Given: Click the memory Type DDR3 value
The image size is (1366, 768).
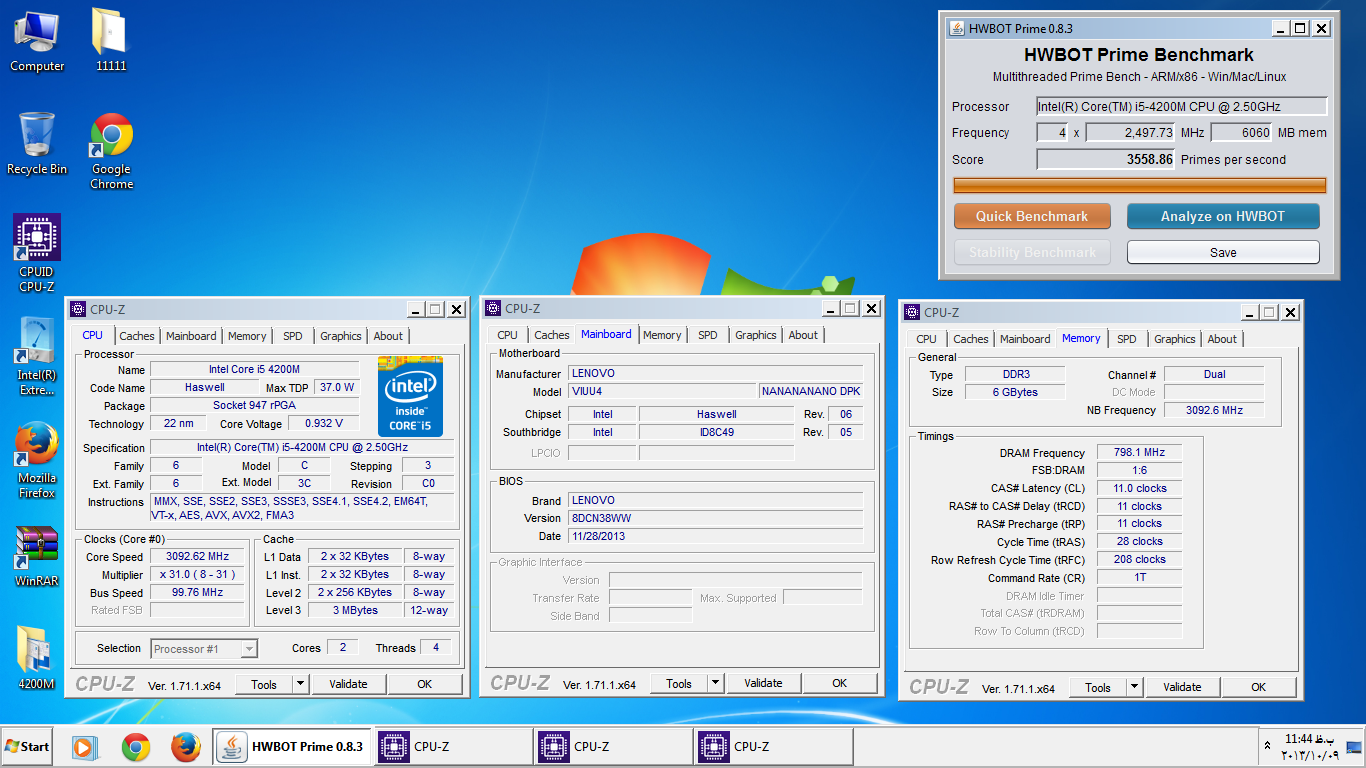Looking at the screenshot, I should pos(1015,374).
